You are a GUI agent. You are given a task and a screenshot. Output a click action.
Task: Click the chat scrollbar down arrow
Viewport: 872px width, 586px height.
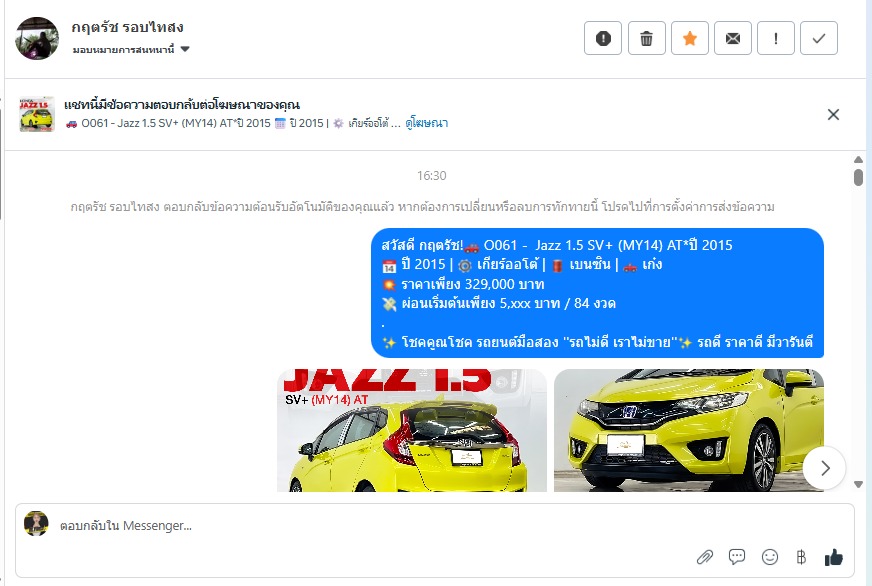(858, 484)
